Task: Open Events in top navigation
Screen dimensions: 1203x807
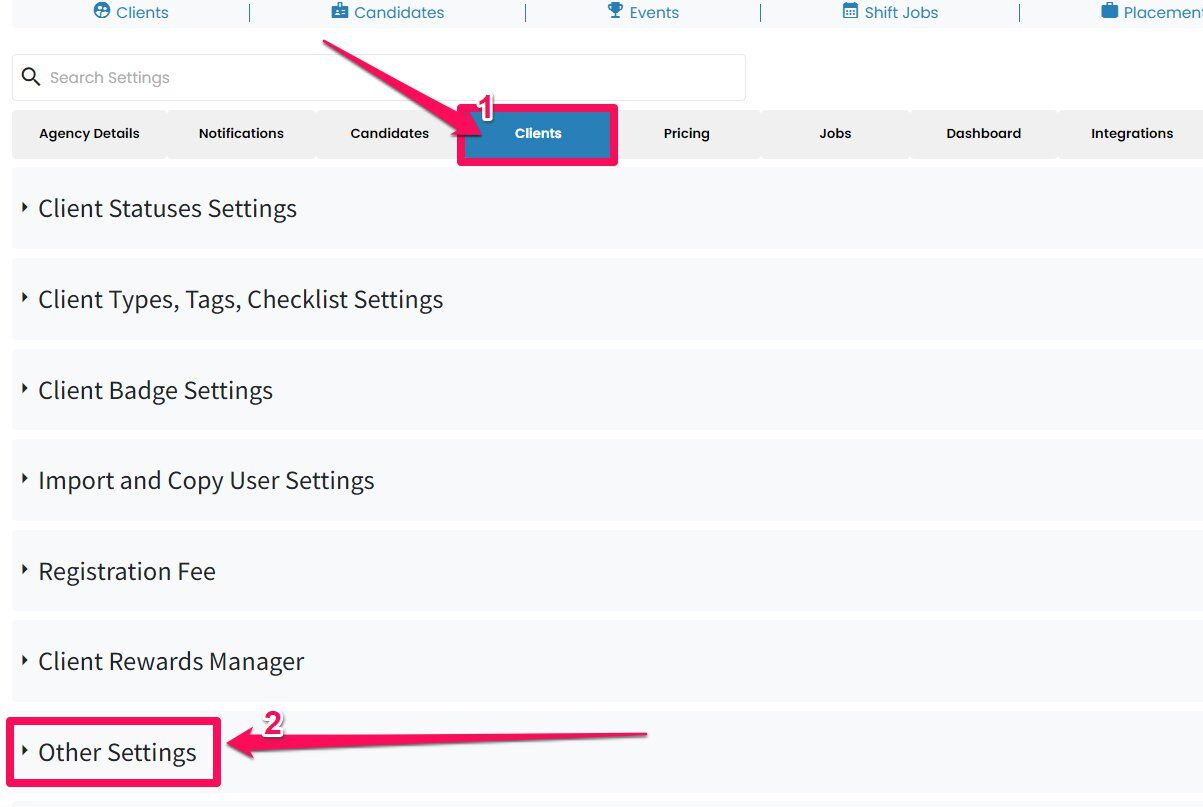Action: (654, 13)
